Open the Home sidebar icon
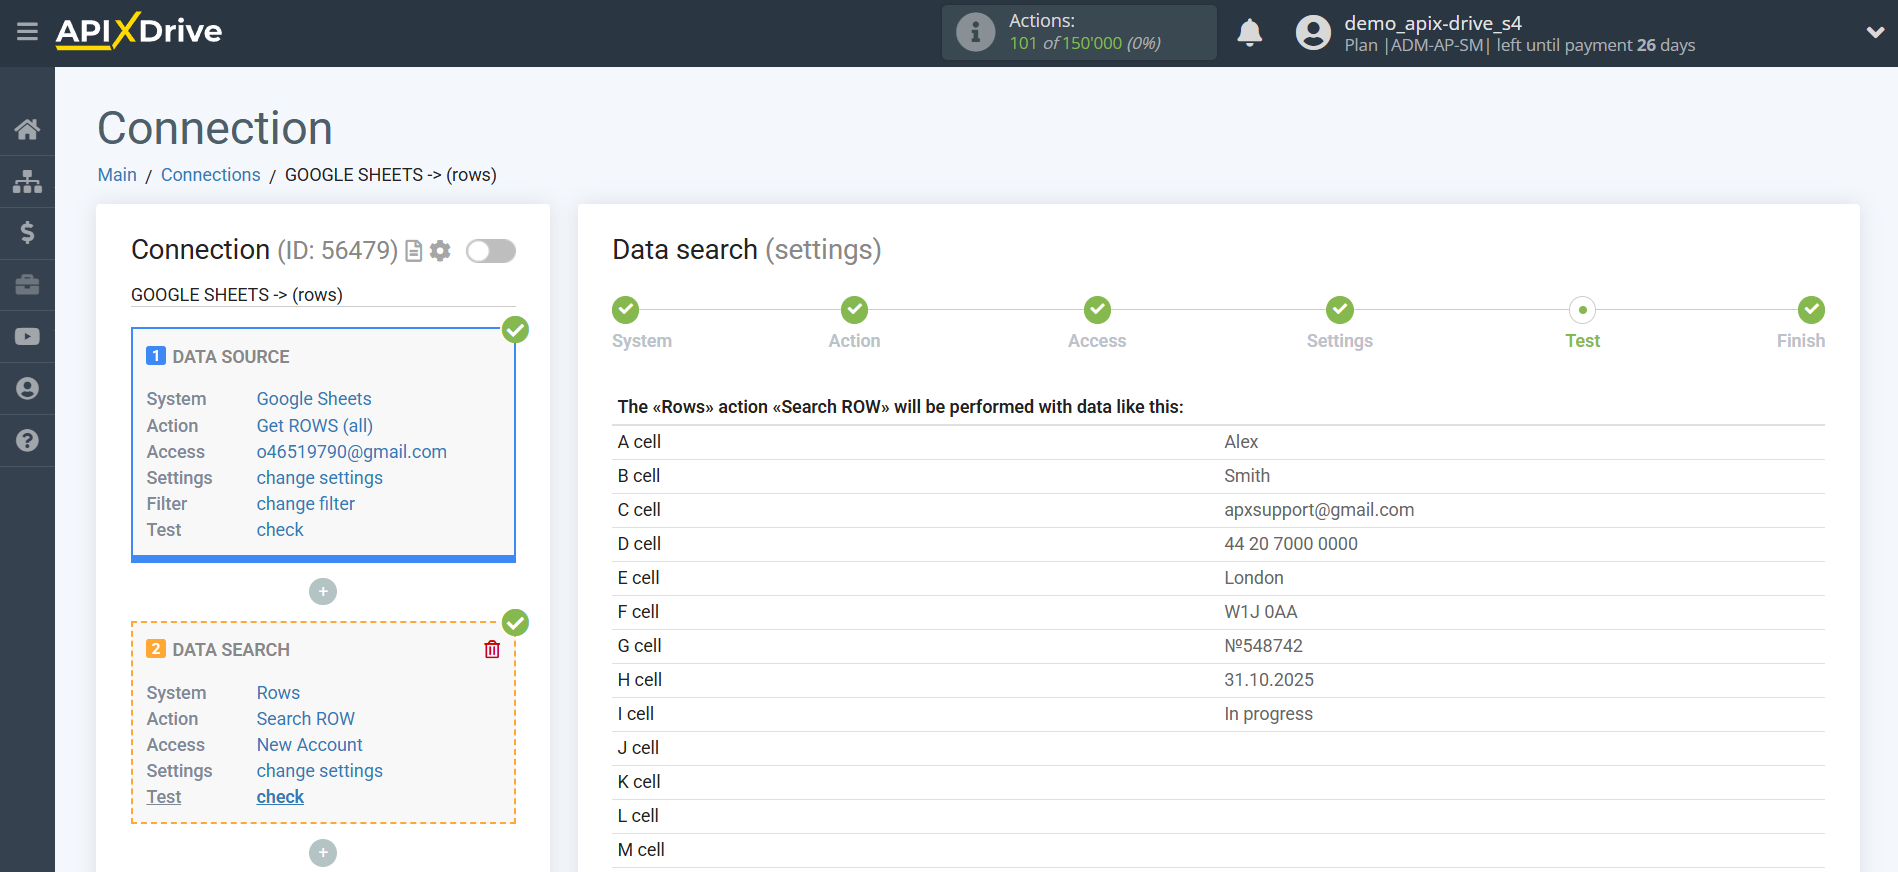Image resolution: width=1898 pixels, height=872 pixels. 27,129
